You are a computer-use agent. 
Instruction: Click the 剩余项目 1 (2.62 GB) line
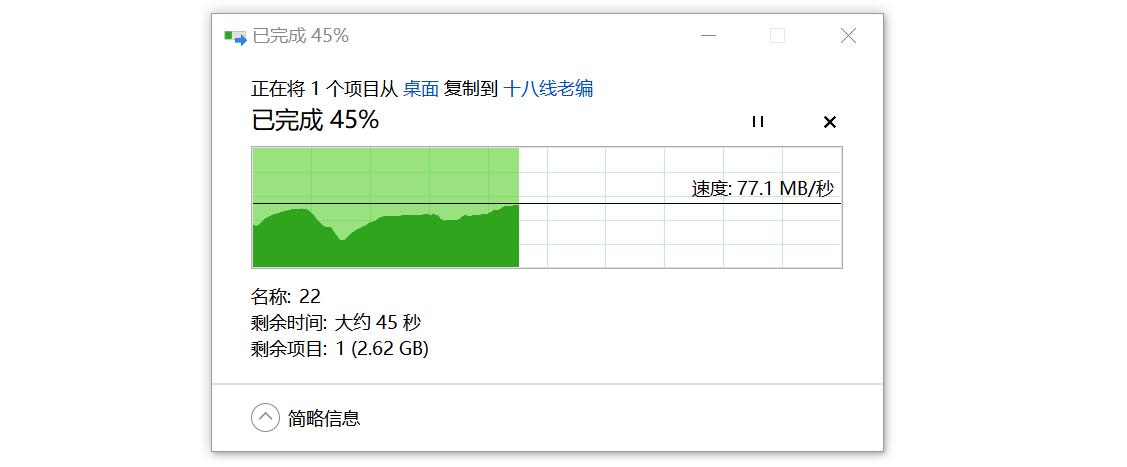[x=339, y=349]
